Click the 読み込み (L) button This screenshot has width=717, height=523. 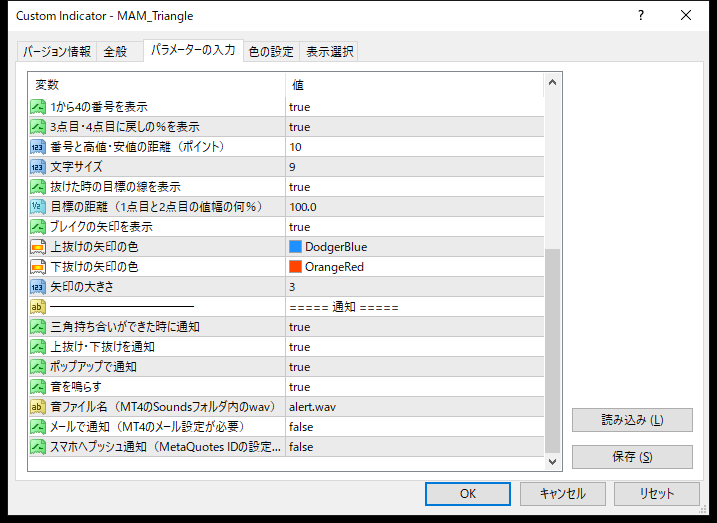632,420
